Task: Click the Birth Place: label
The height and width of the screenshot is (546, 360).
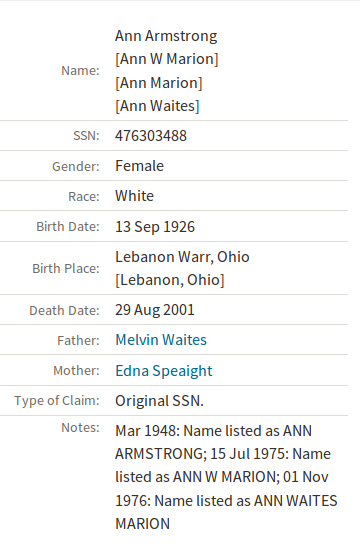Action: coord(66,268)
